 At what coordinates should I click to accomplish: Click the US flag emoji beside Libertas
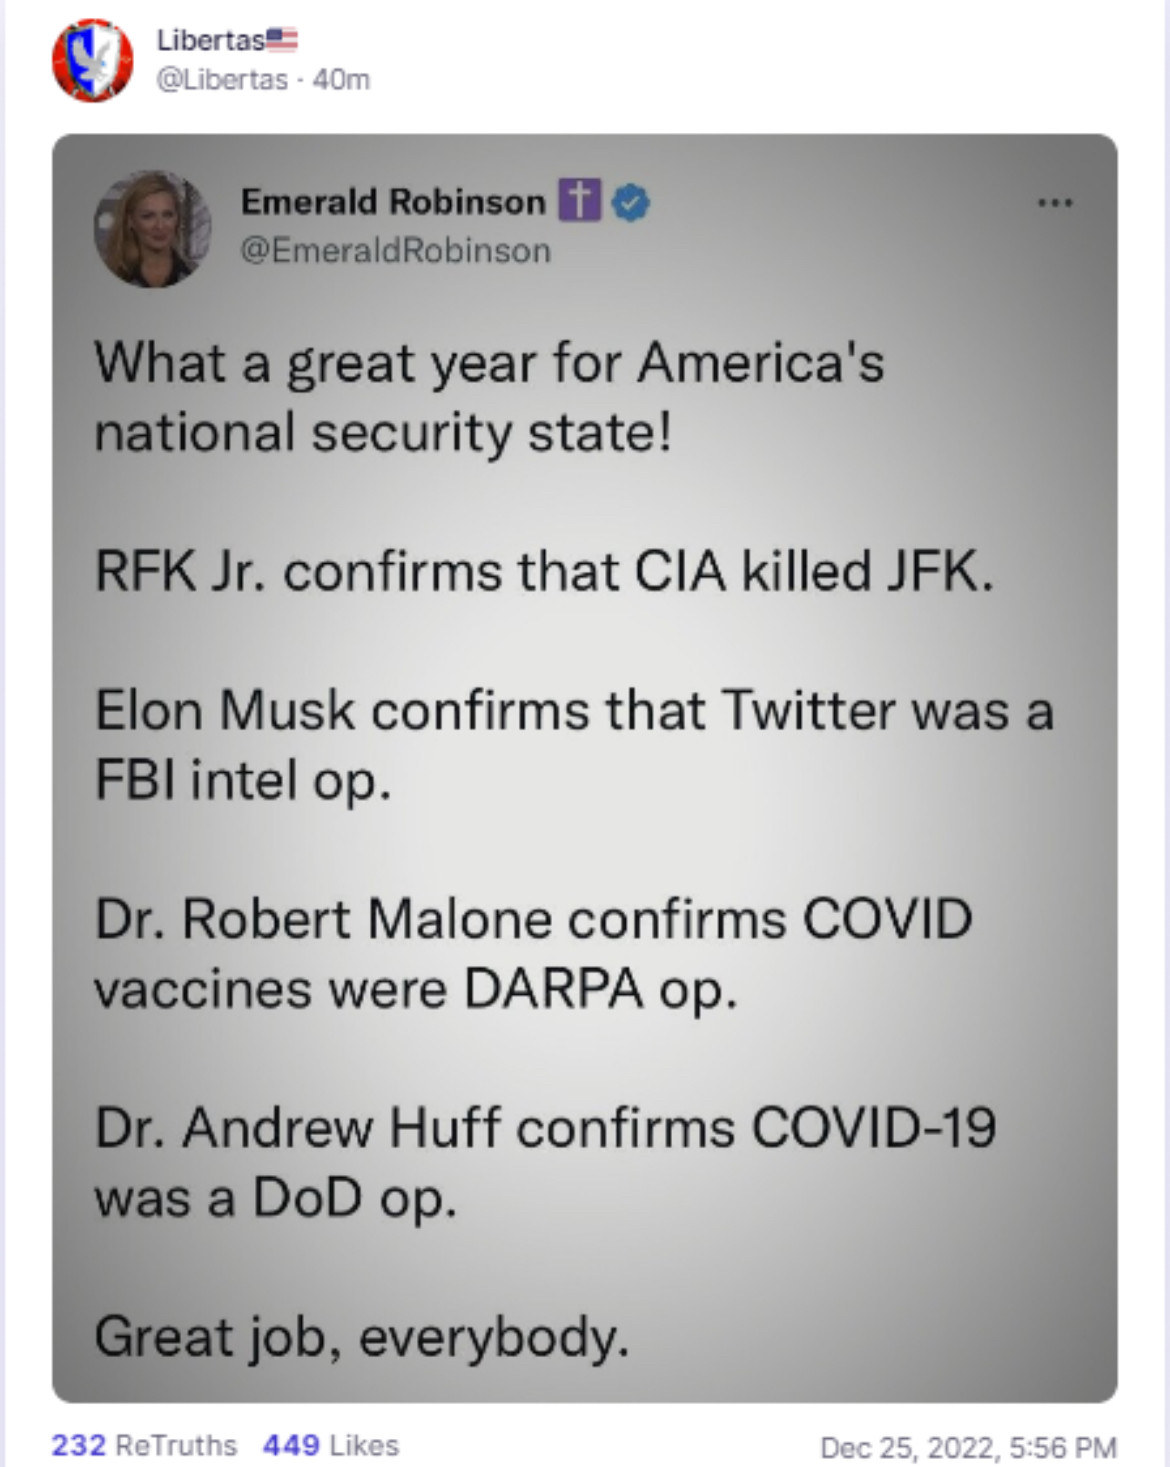click(282, 40)
